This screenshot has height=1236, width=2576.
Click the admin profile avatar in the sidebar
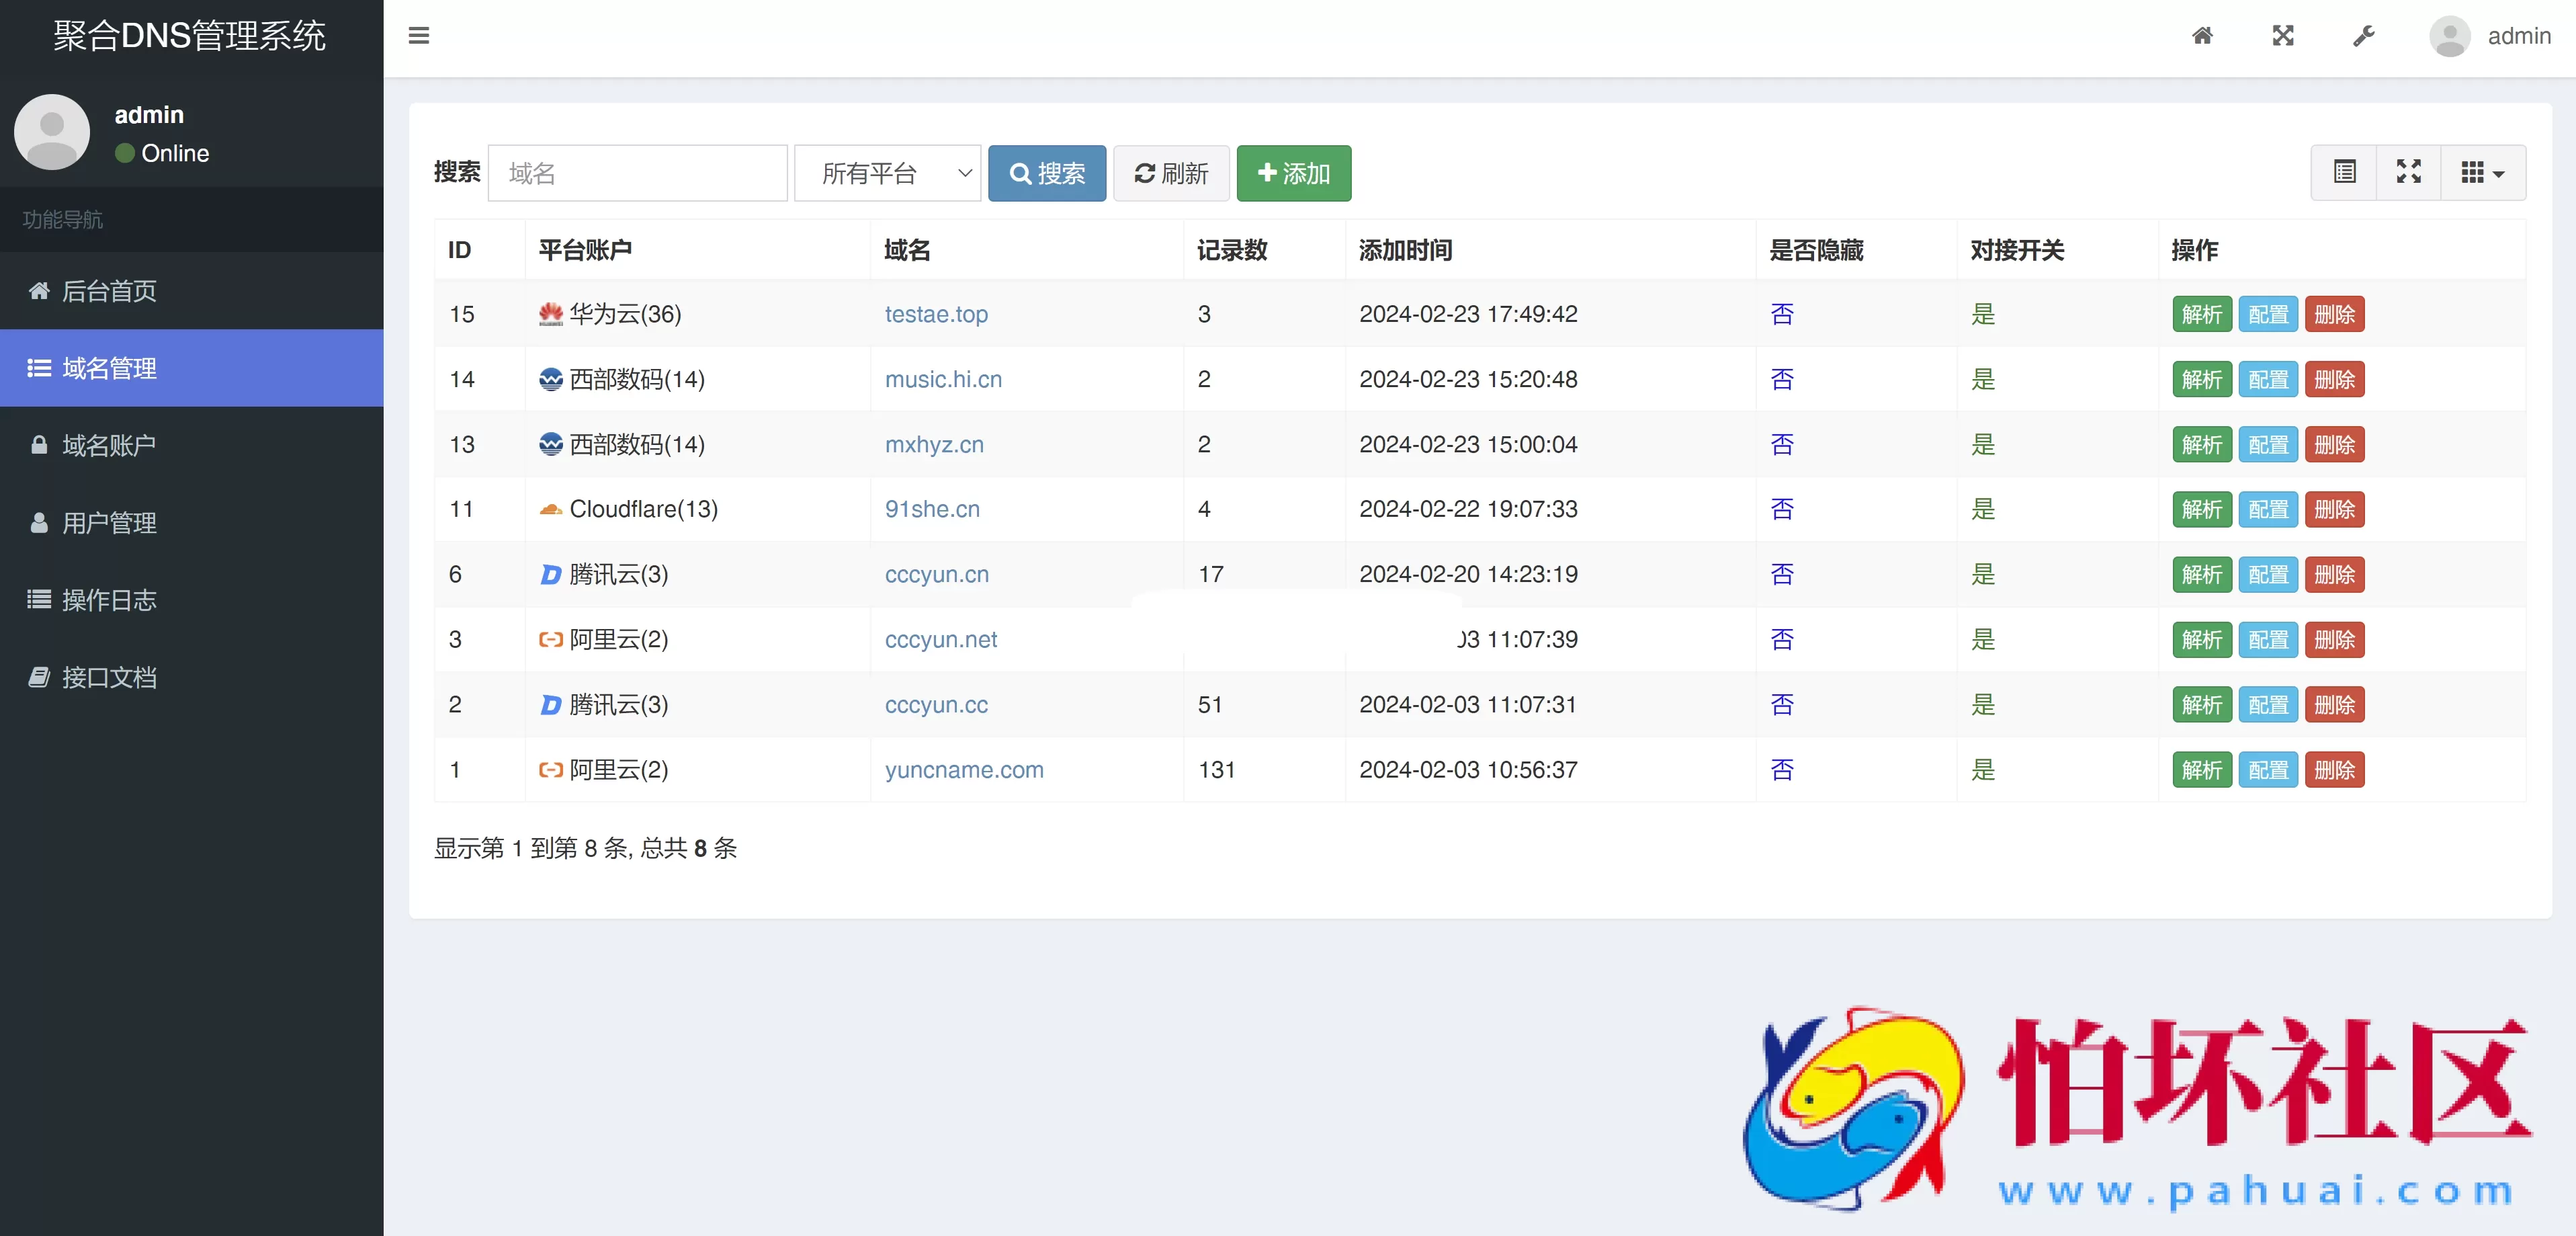pos(52,132)
